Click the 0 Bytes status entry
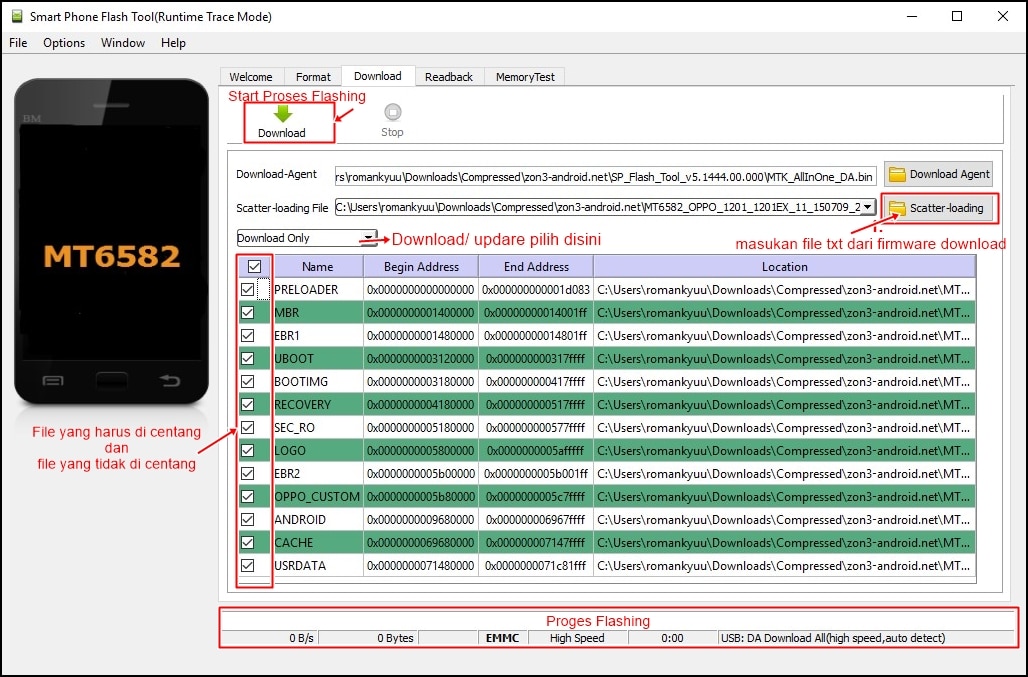 [395, 638]
